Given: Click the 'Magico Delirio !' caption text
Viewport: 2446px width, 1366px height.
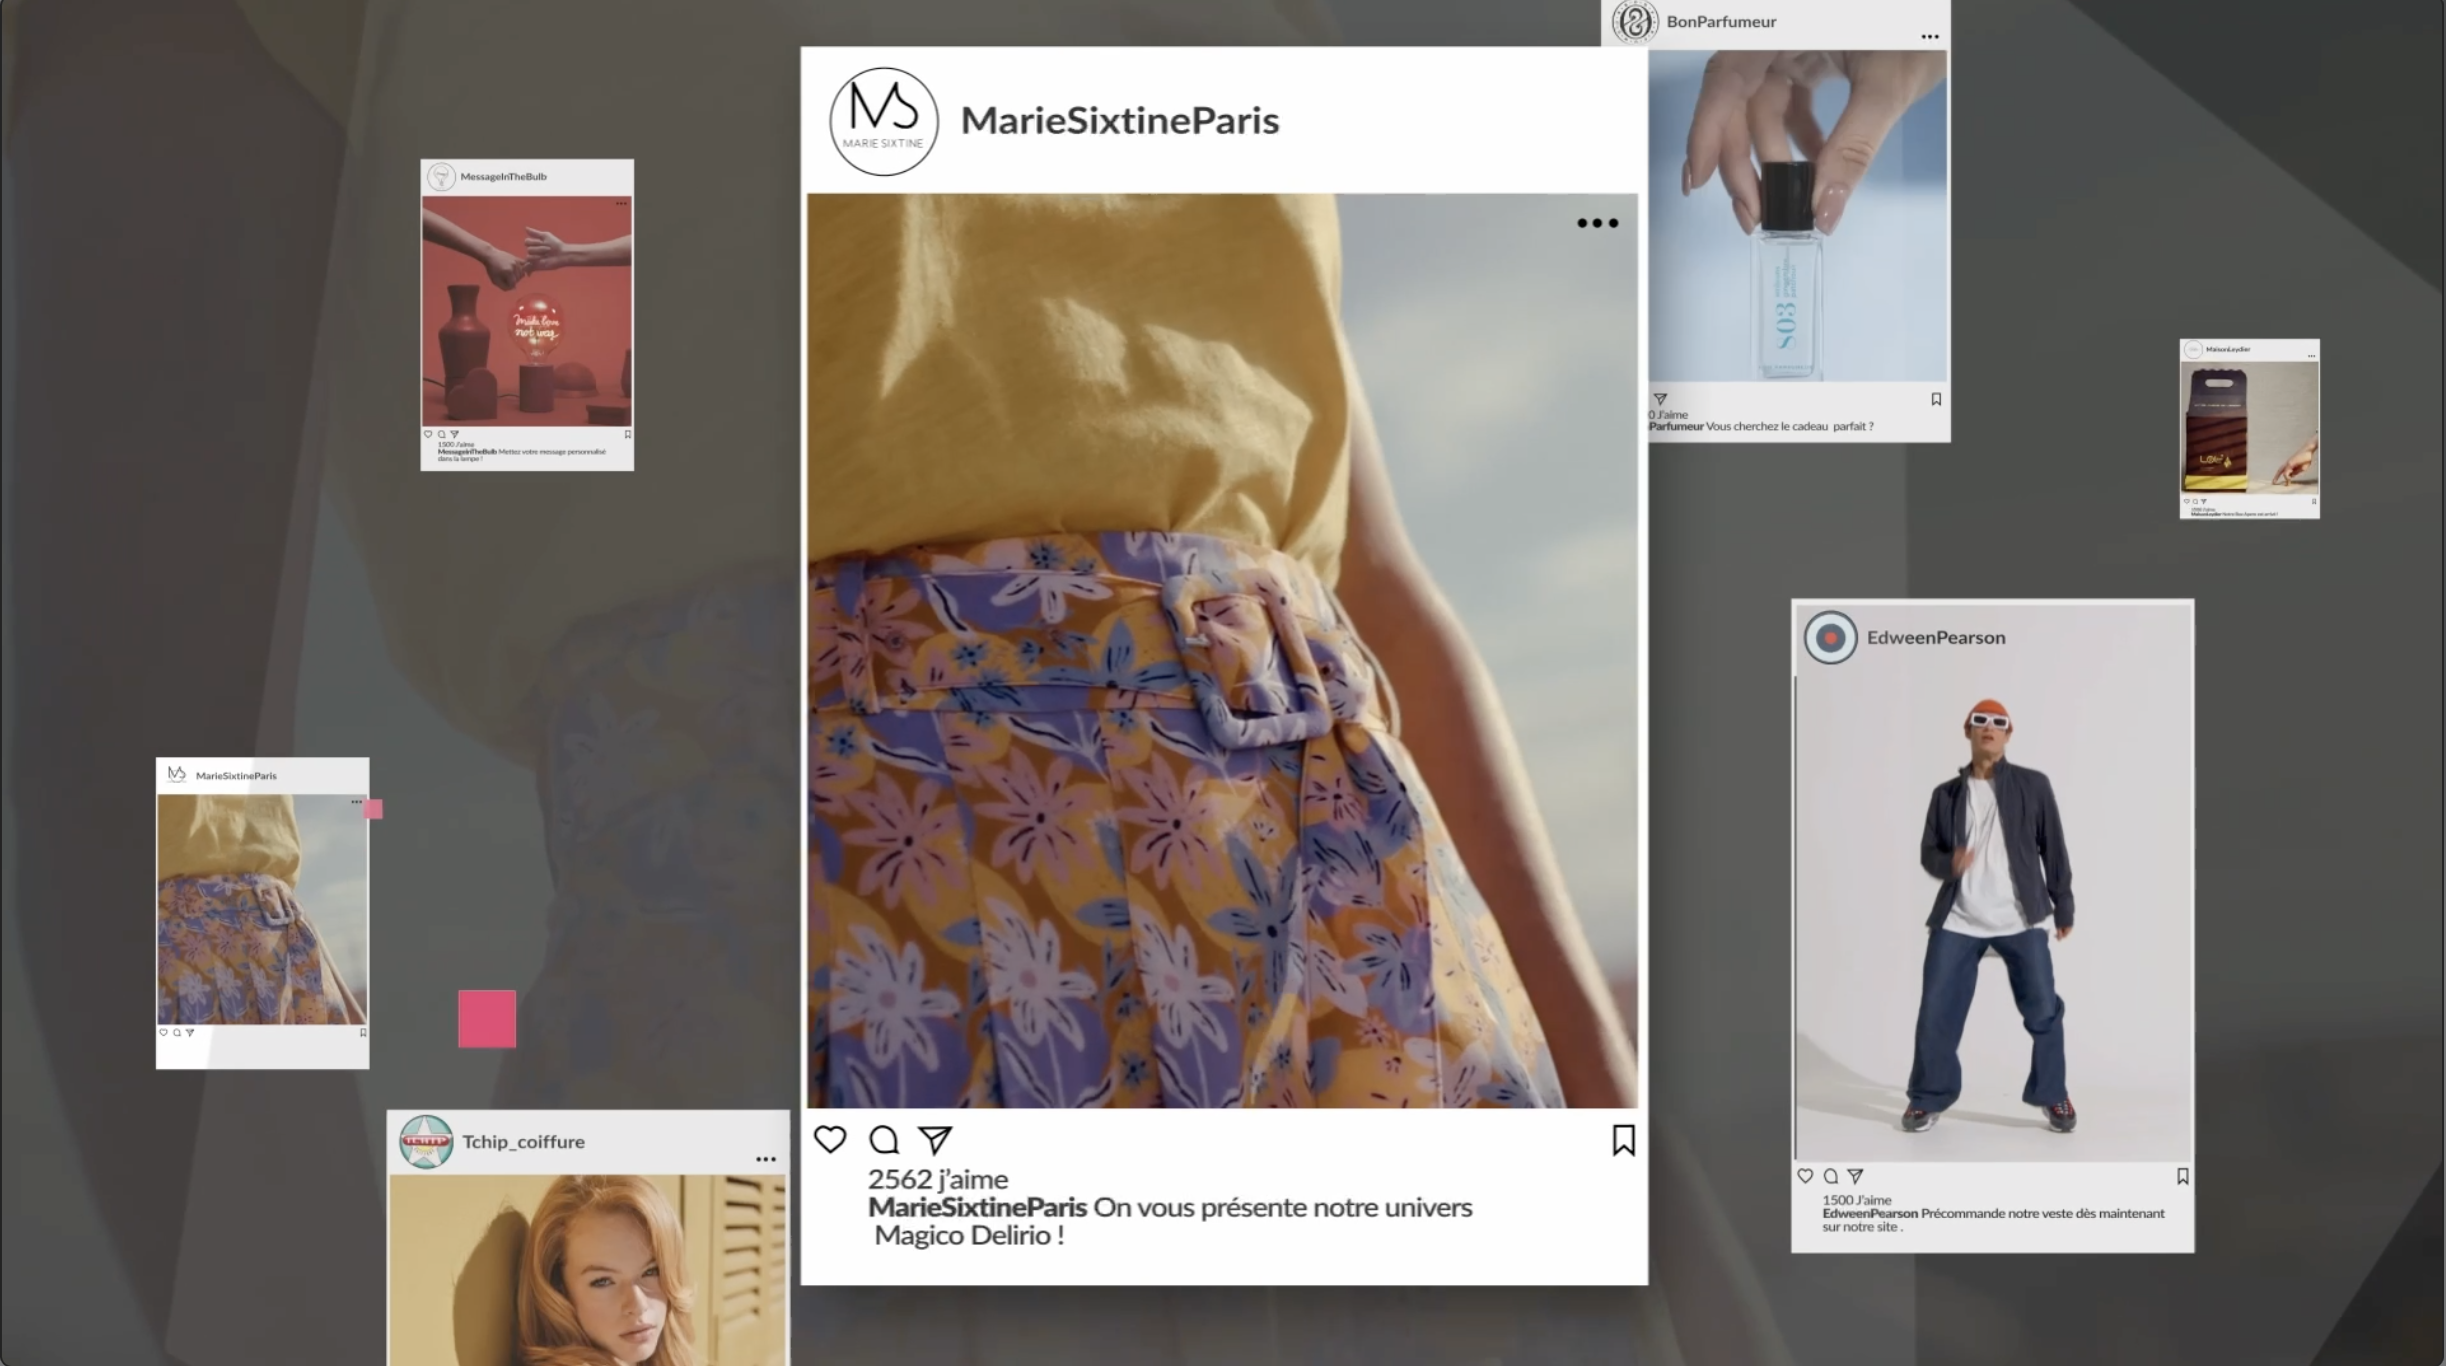Looking at the screenshot, I should click(x=969, y=1235).
